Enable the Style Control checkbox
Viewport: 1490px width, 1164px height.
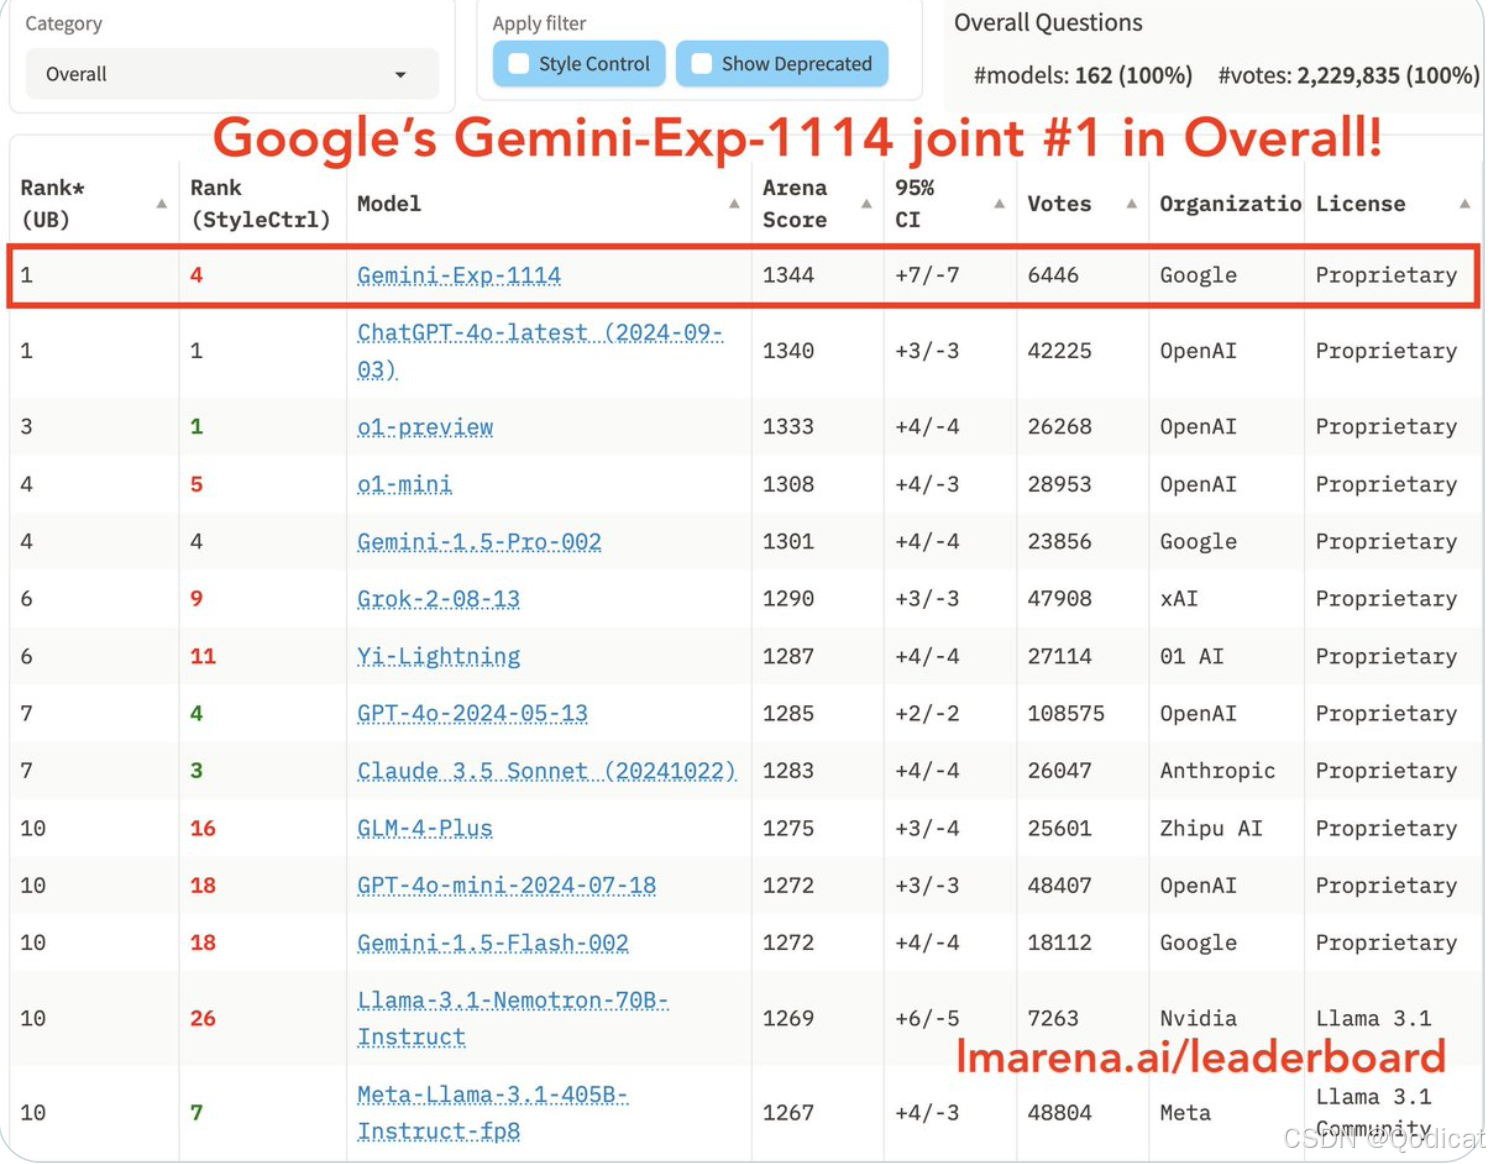519,64
